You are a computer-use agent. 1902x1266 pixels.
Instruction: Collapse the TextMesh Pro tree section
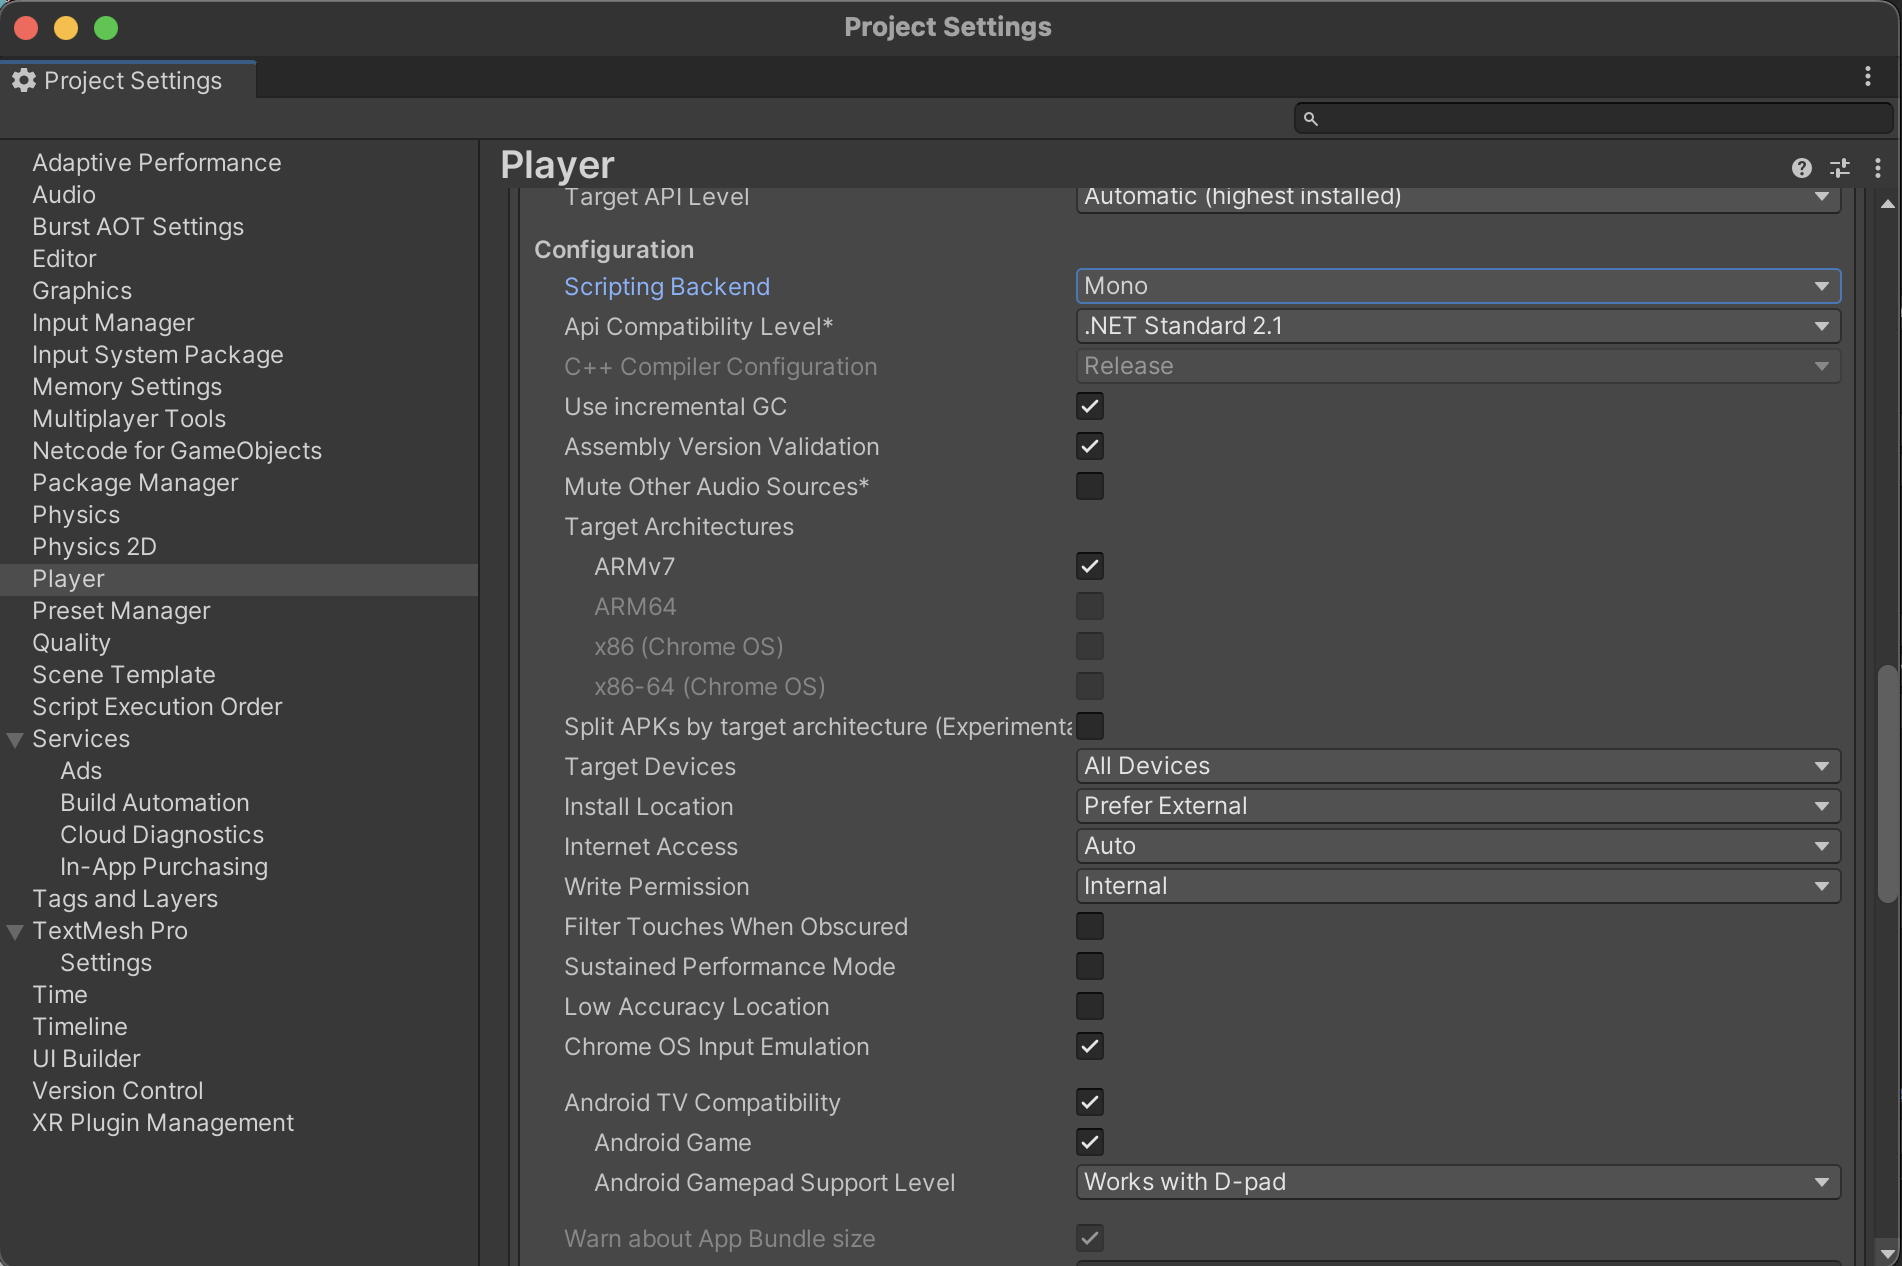tap(15, 932)
